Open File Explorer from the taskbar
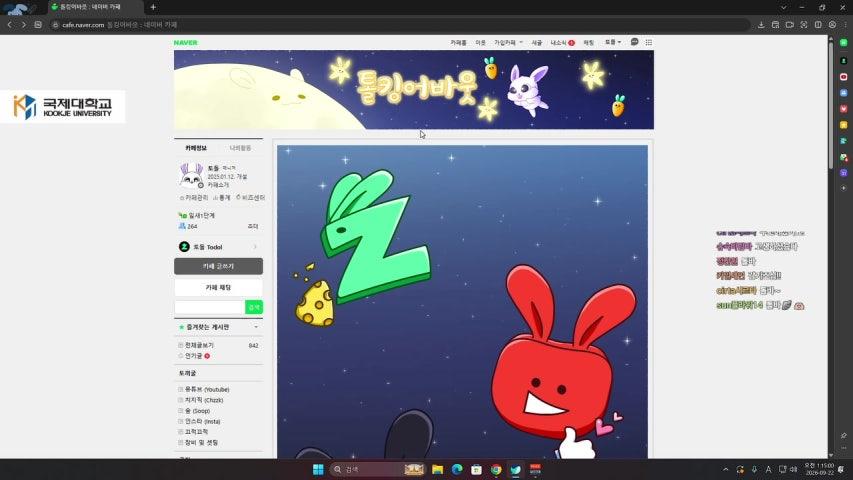The width and height of the screenshot is (853, 480). tap(437, 469)
